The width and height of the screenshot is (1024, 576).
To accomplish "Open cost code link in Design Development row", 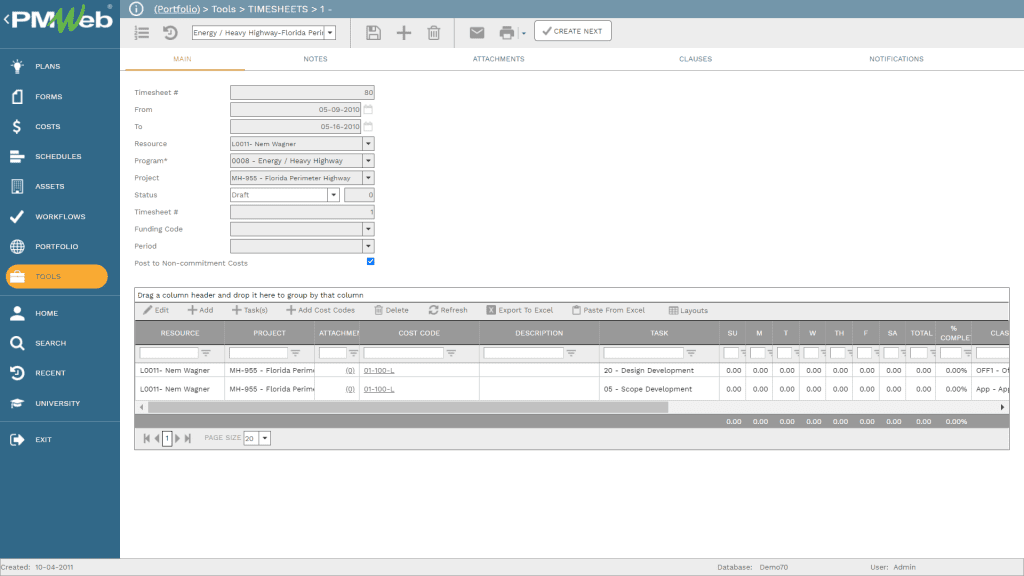I will tap(379, 370).
